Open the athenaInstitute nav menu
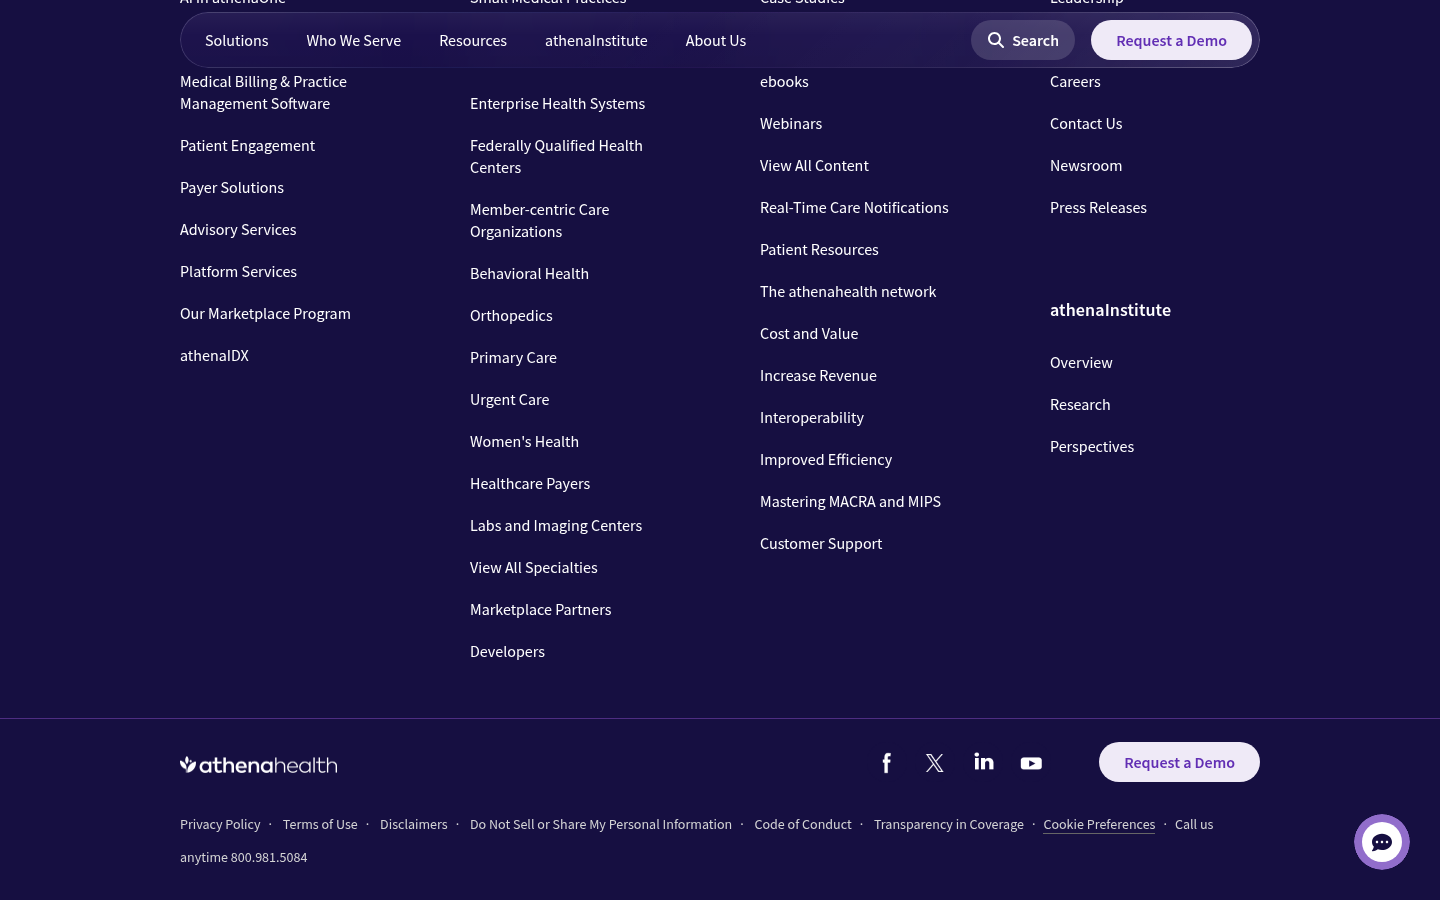The height and width of the screenshot is (900, 1440). (596, 40)
